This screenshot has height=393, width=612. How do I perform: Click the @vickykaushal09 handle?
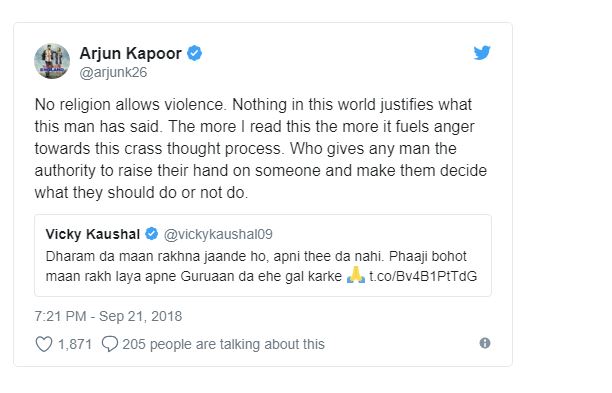click(218, 234)
